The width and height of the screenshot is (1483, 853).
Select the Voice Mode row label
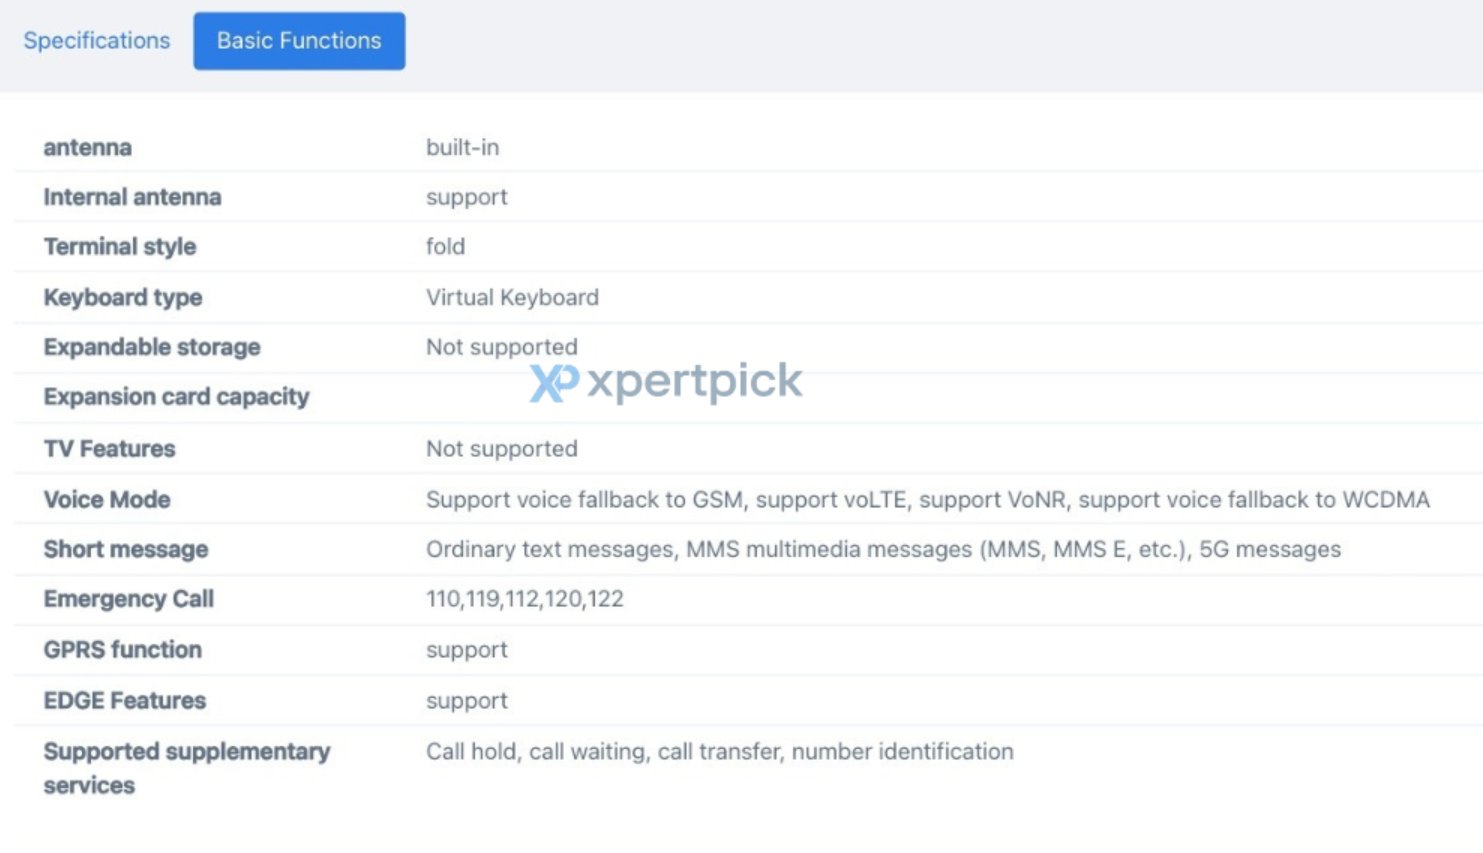tap(107, 499)
